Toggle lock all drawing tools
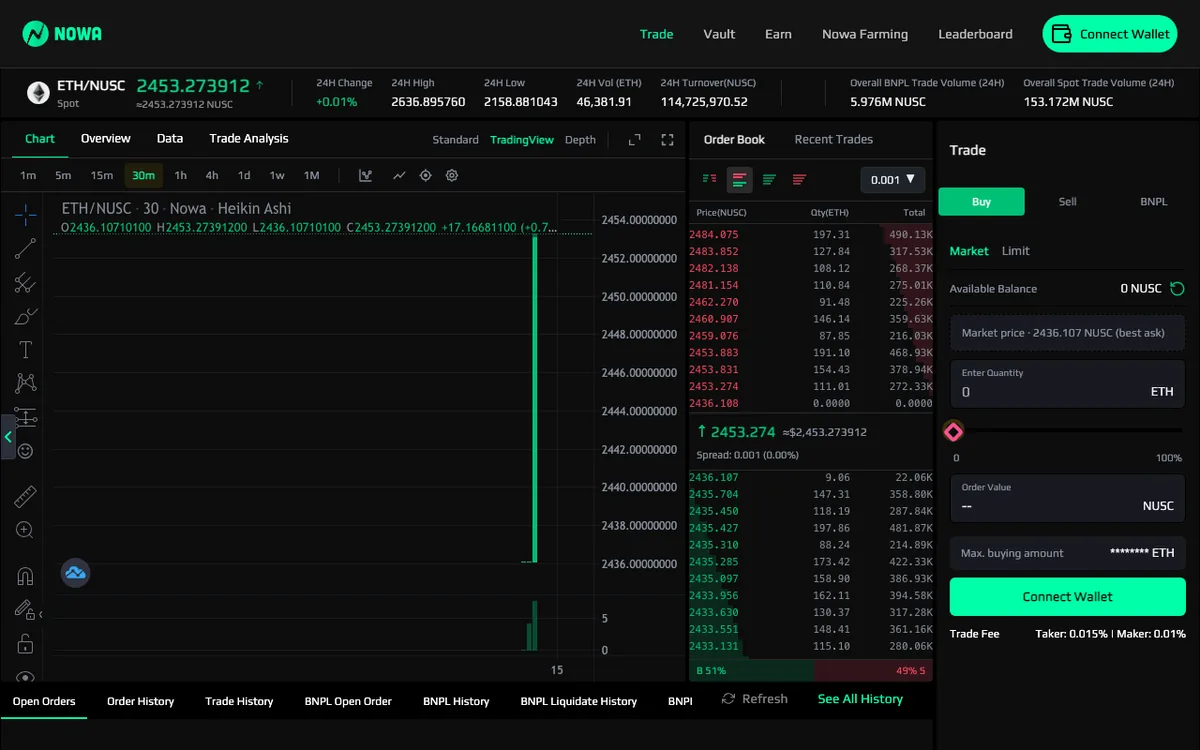Image resolution: width=1200 pixels, height=750 pixels. (26, 643)
